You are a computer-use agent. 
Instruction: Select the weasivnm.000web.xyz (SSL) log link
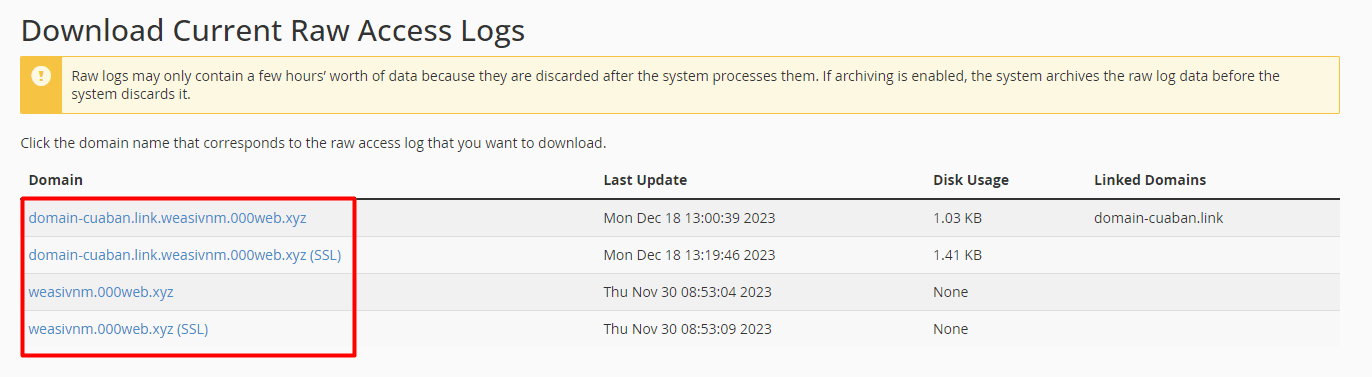coord(118,329)
